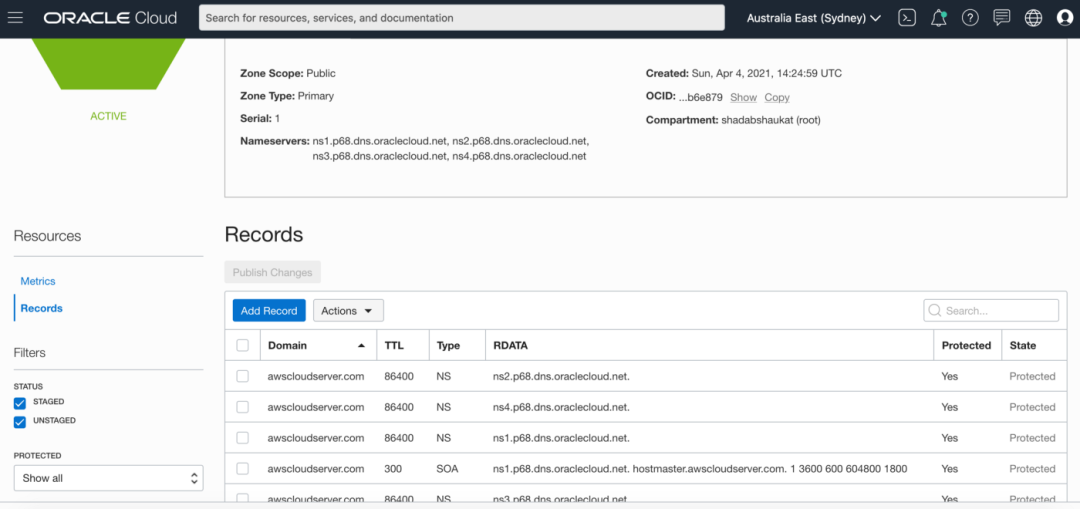Open the help question mark menu

(970, 19)
